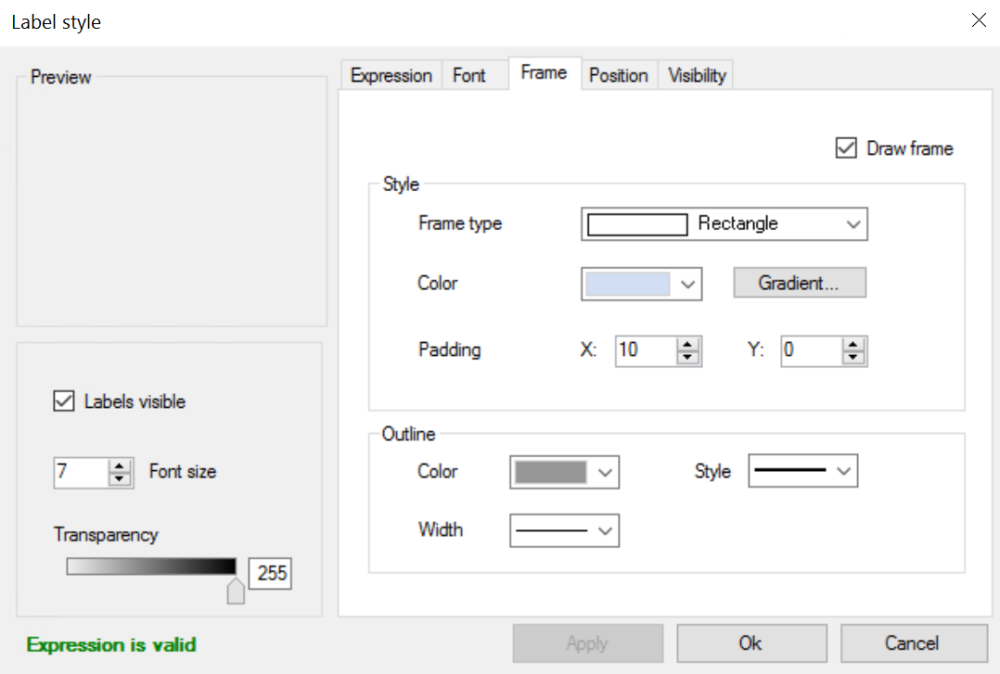Adjust the Transparency slider

235,590
